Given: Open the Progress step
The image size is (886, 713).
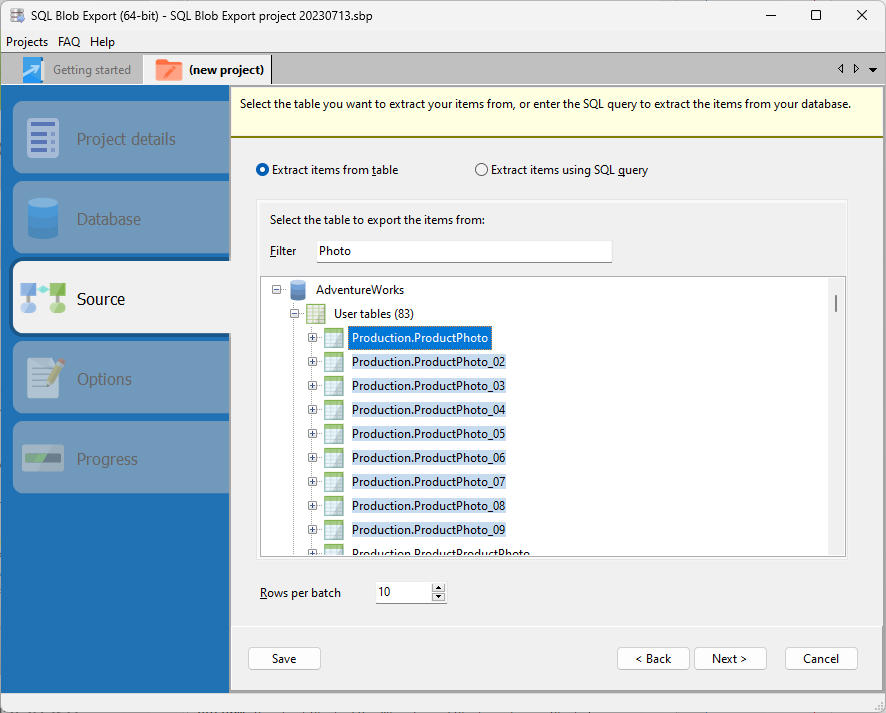Looking at the screenshot, I should point(108,458).
